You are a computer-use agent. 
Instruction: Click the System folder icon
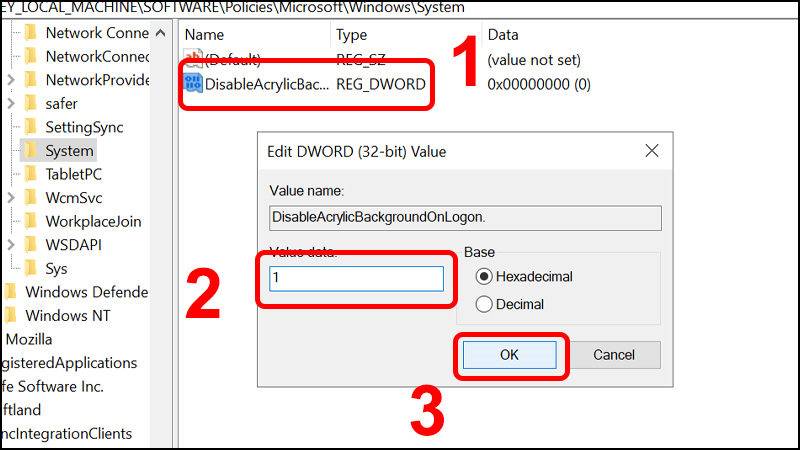(x=31, y=151)
